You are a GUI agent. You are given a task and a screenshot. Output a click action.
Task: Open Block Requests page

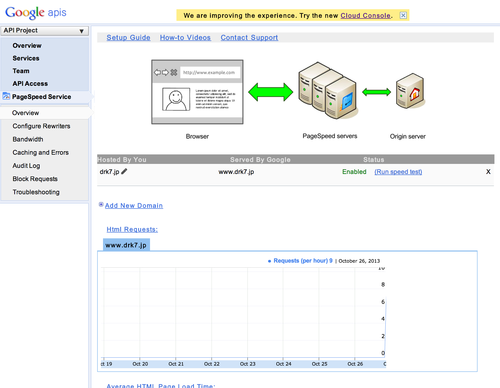tap(35, 179)
